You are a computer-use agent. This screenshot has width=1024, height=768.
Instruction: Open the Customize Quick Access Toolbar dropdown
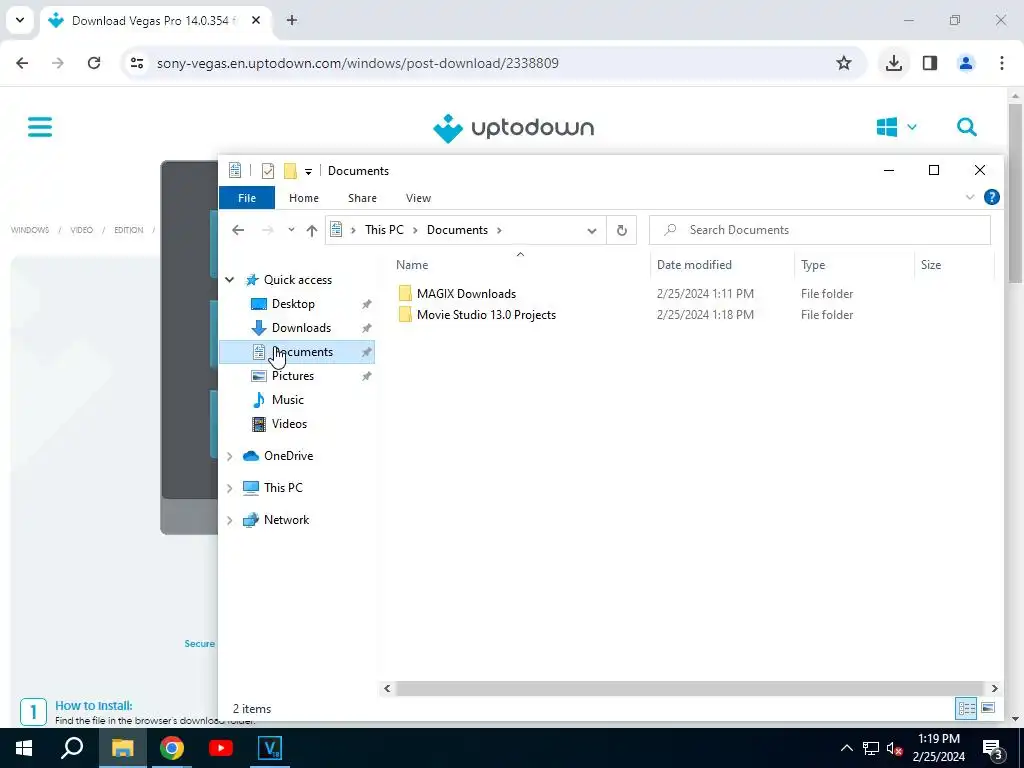[x=308, y=172]
